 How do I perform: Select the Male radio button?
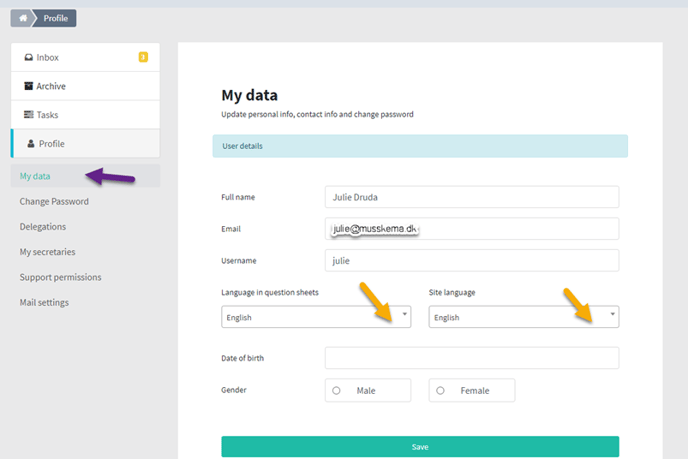[x=336, y=391]
